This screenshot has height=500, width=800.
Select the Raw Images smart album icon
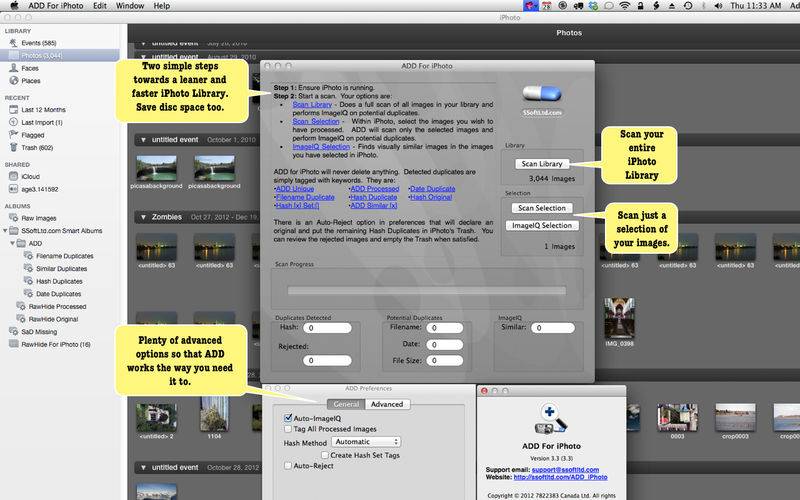[14, 218]
